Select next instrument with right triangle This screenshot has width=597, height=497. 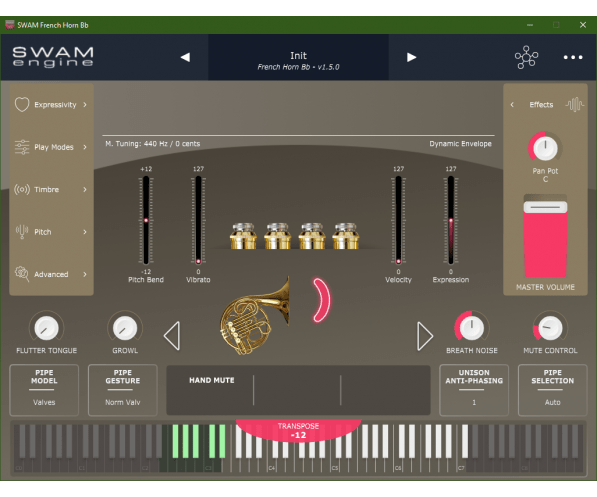click(x=425, y=336)
